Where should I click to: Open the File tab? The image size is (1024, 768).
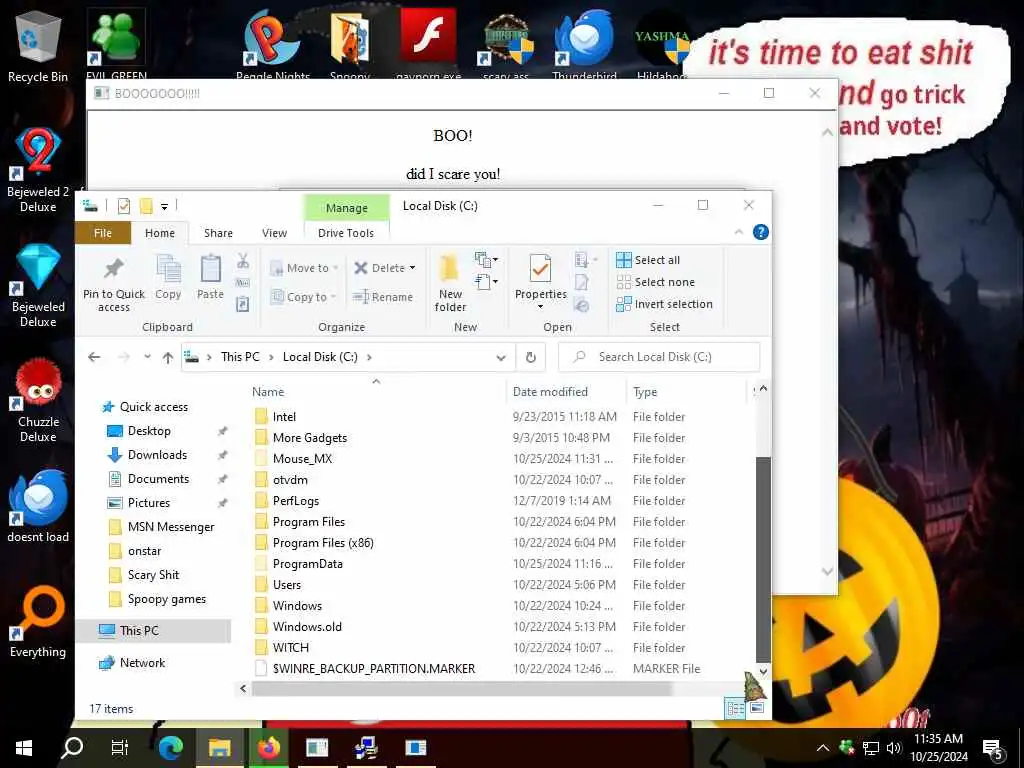click(103, 233)
